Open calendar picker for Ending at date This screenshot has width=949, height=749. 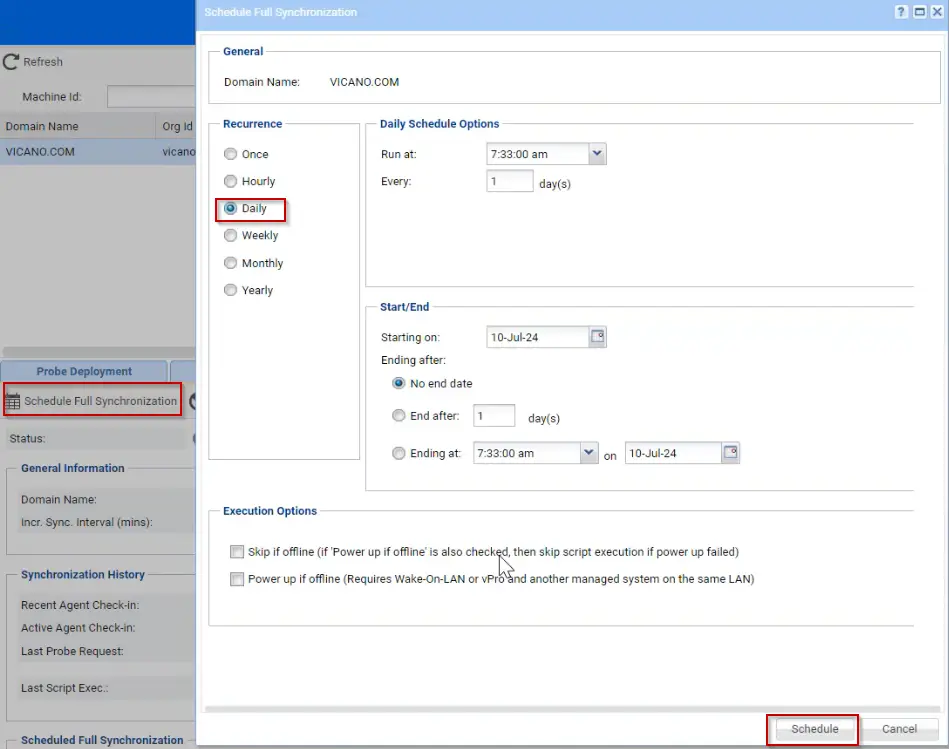click(731, 453)
